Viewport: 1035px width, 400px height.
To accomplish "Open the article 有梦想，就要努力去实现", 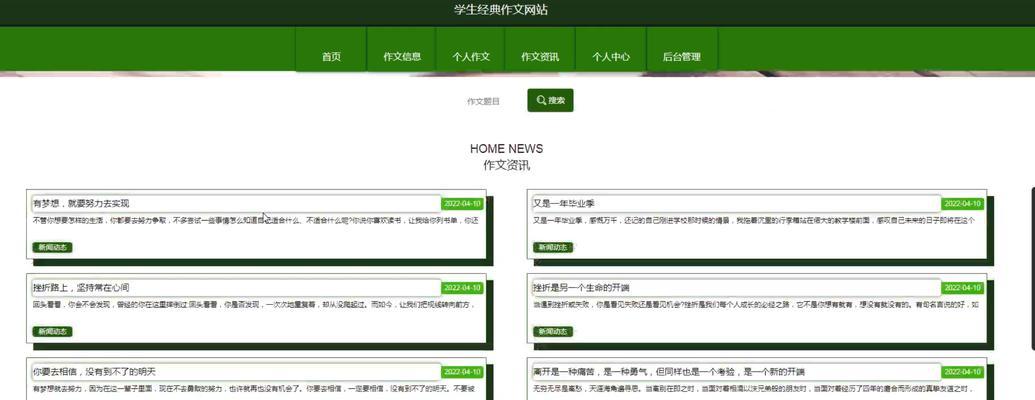I will (x=81, y=203).
